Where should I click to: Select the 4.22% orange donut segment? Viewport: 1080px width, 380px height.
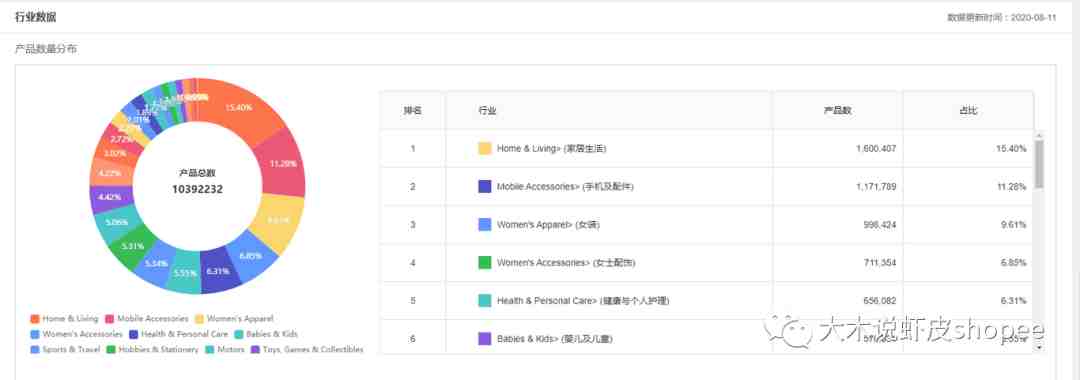(110, 173)
